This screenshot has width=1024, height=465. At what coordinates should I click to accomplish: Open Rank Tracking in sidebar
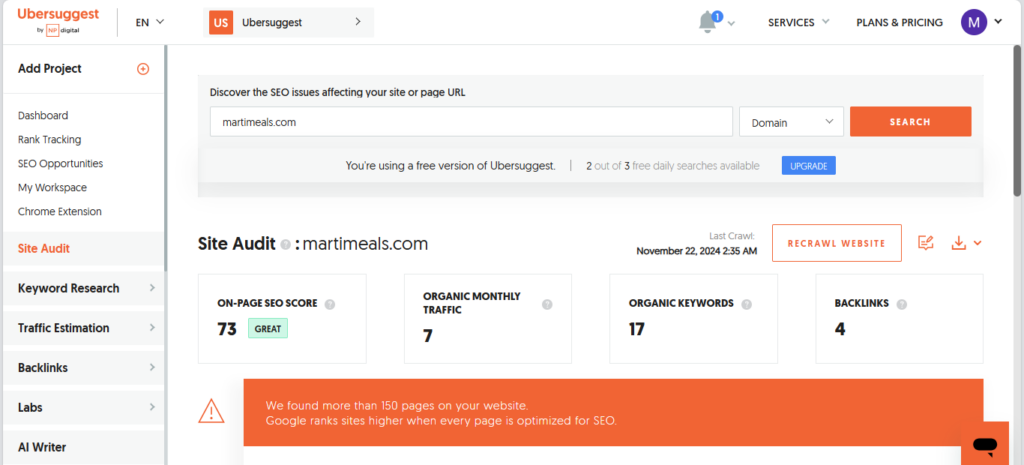coord(50,140)
